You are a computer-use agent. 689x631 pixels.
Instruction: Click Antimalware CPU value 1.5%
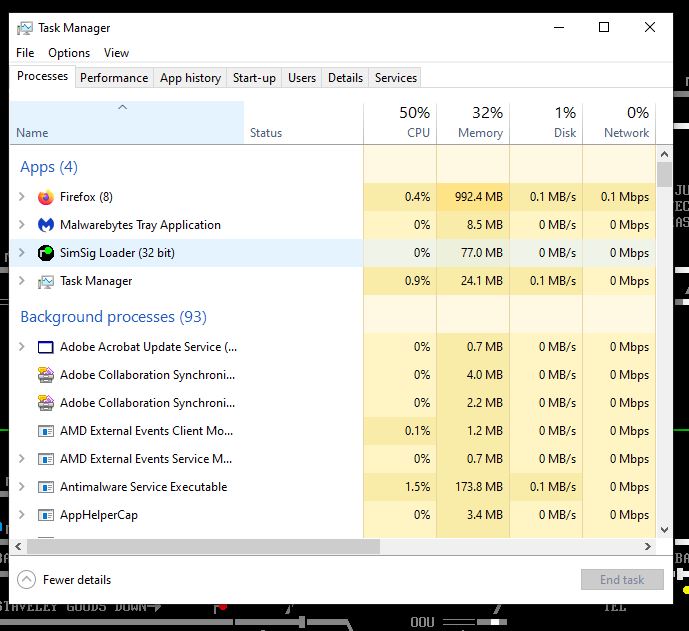[417, 487]
